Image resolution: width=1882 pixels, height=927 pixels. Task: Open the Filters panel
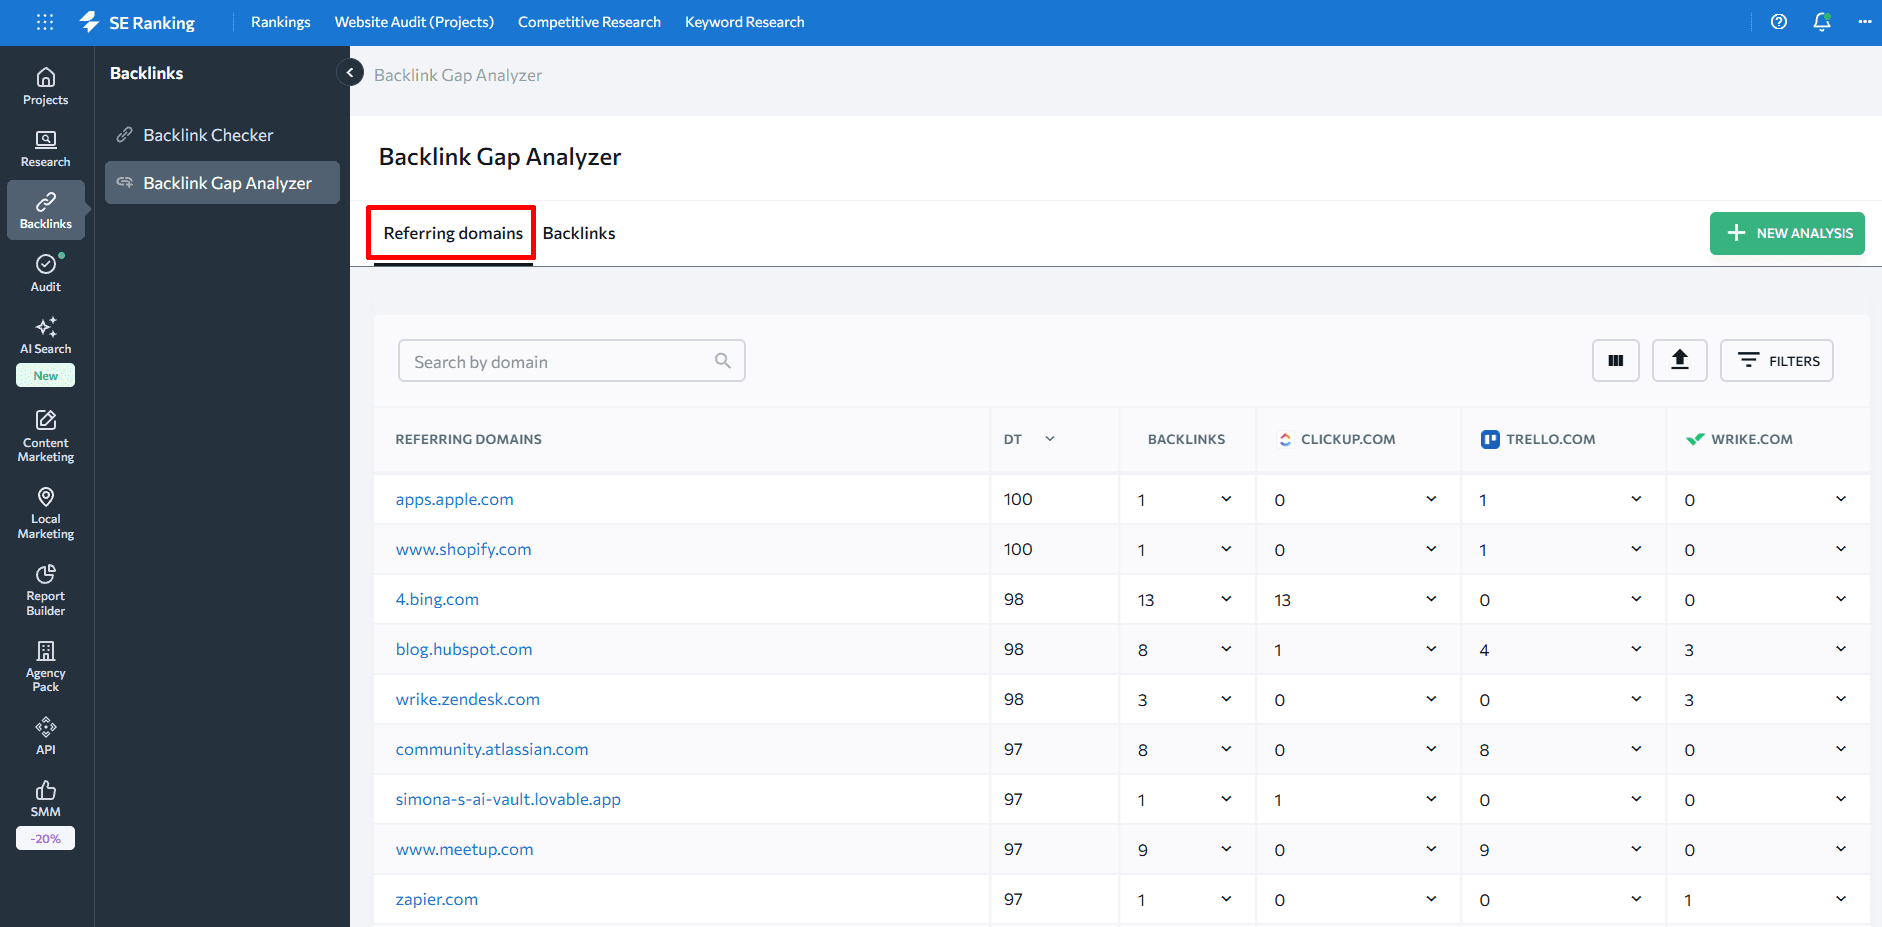tap(1777, 361)
